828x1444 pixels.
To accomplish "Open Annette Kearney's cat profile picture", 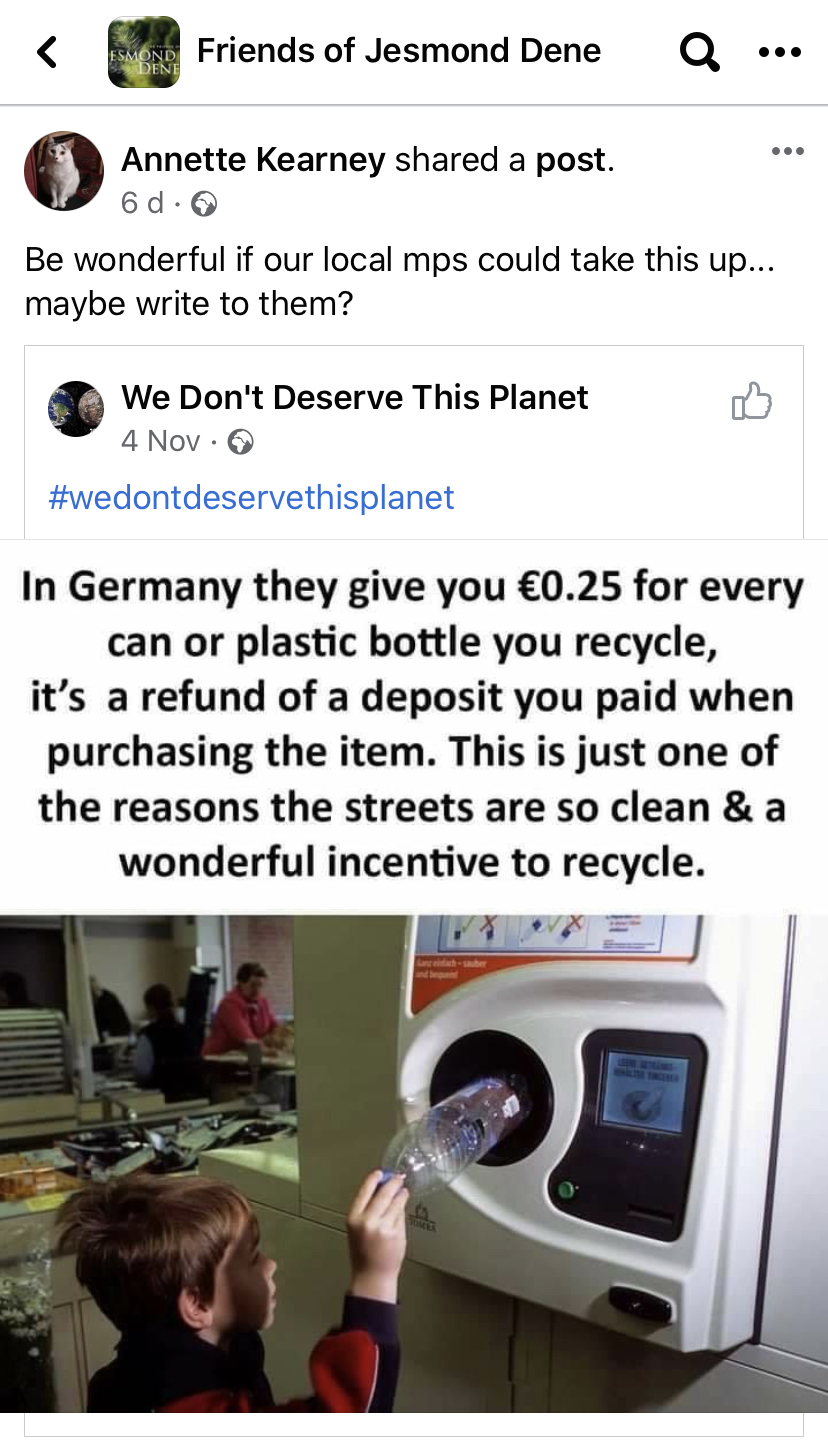I will click(64, 171).
